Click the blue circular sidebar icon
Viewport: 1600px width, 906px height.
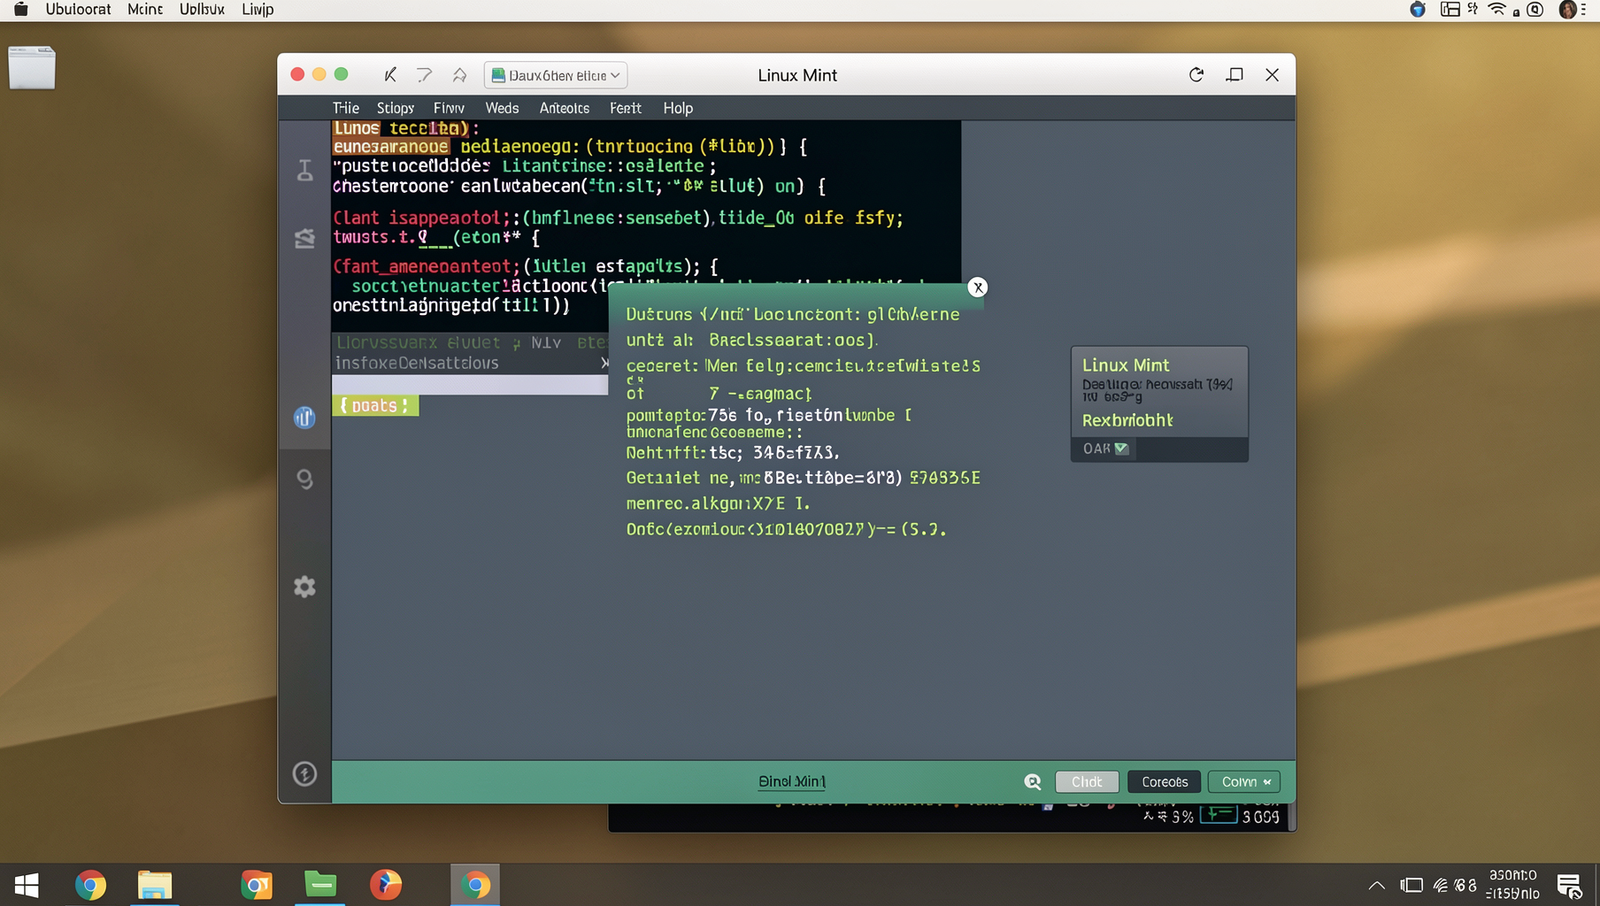tap(305, 417)
